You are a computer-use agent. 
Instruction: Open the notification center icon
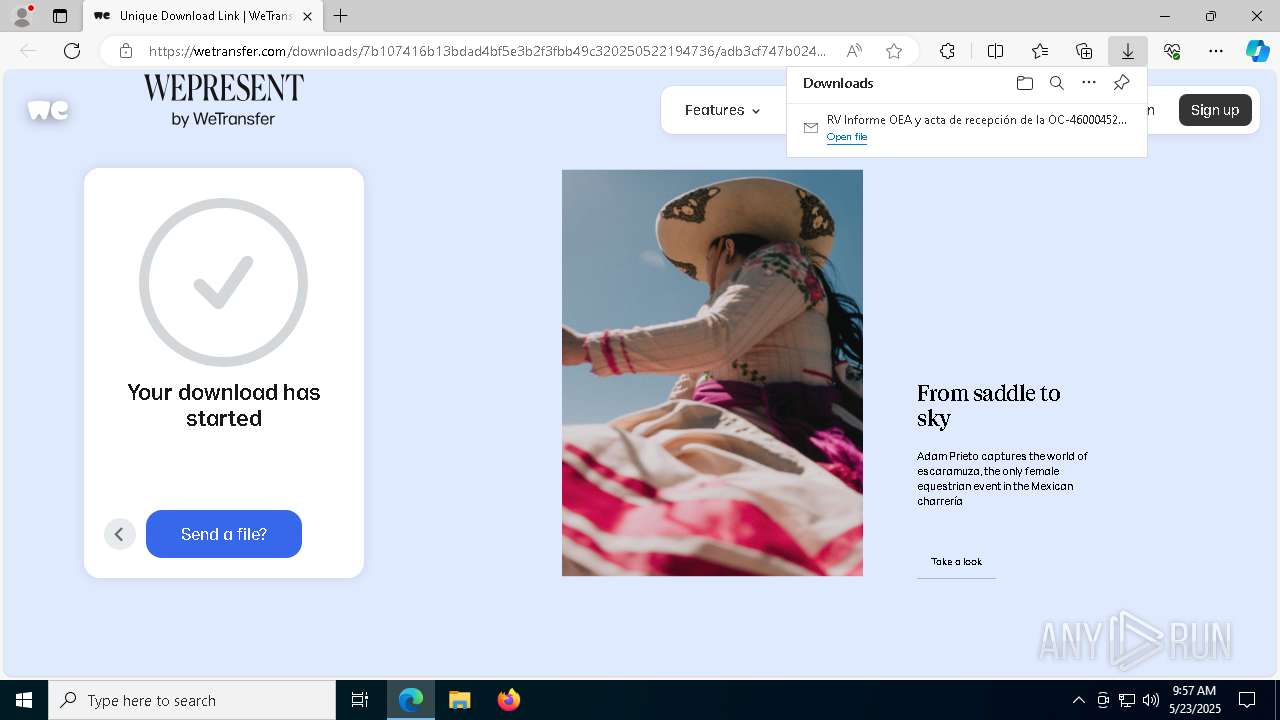[1247, 700]
